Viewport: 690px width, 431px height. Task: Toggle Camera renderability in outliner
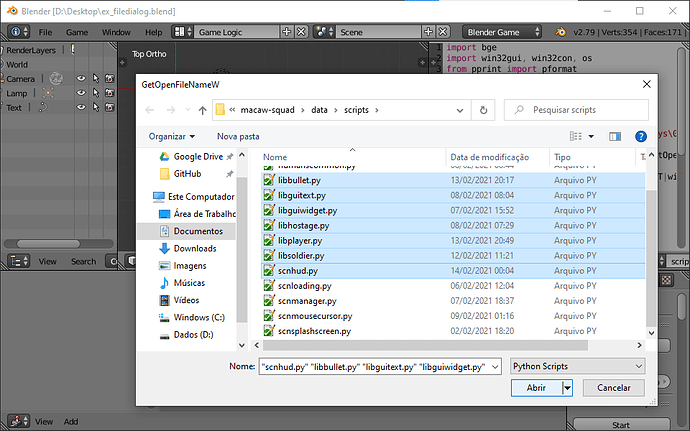[110, 78]
